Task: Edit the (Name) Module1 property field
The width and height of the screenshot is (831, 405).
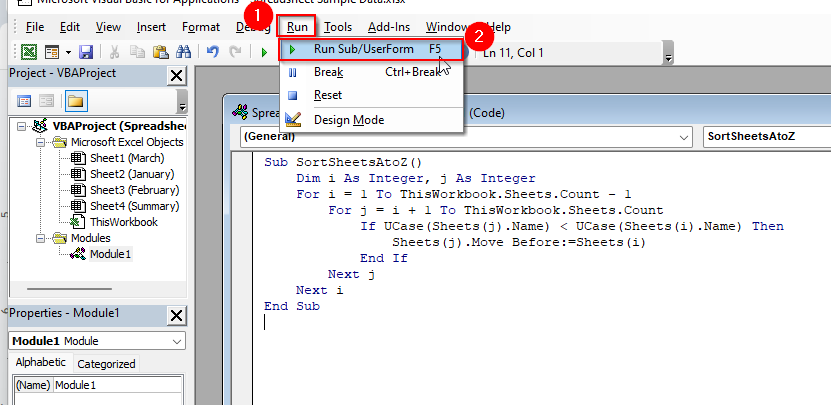Action: (118, 385)
